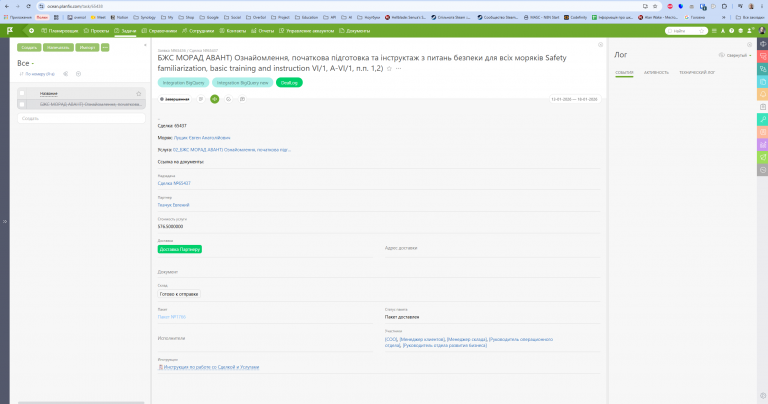Open the Завершенная status dropdown
768x404 pixels.
174,99
